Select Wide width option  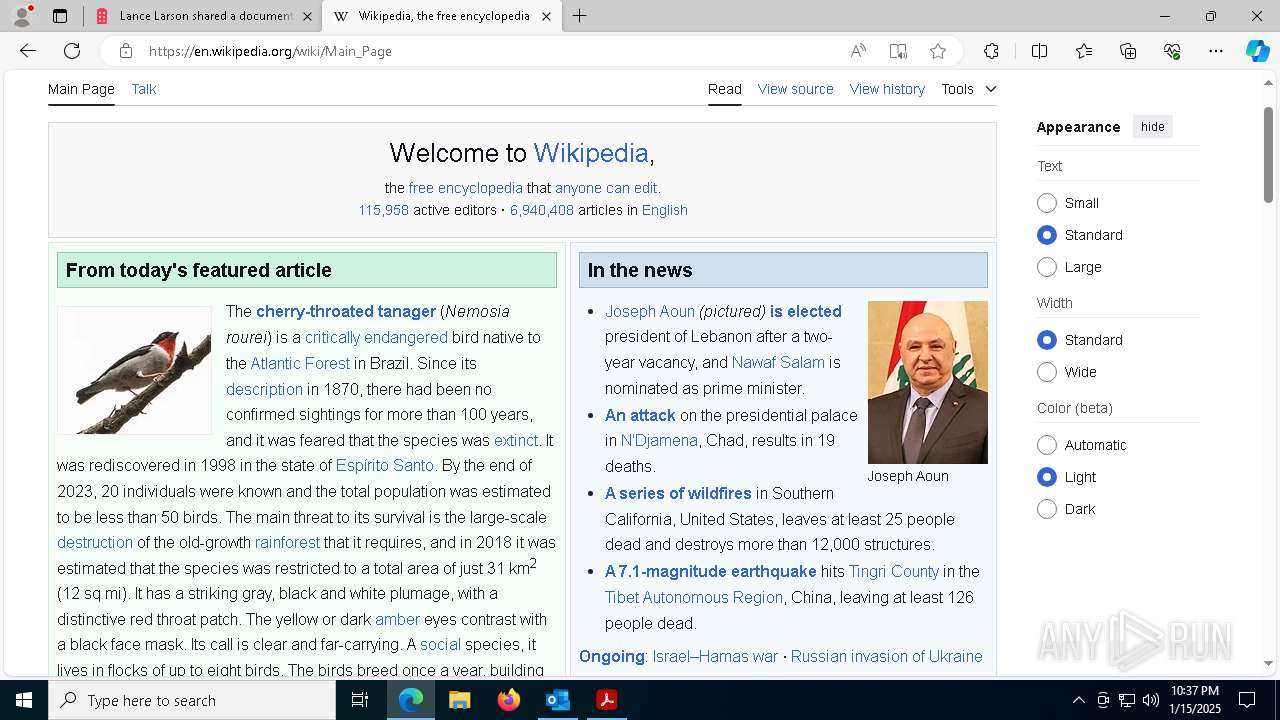coord(1047,372)
